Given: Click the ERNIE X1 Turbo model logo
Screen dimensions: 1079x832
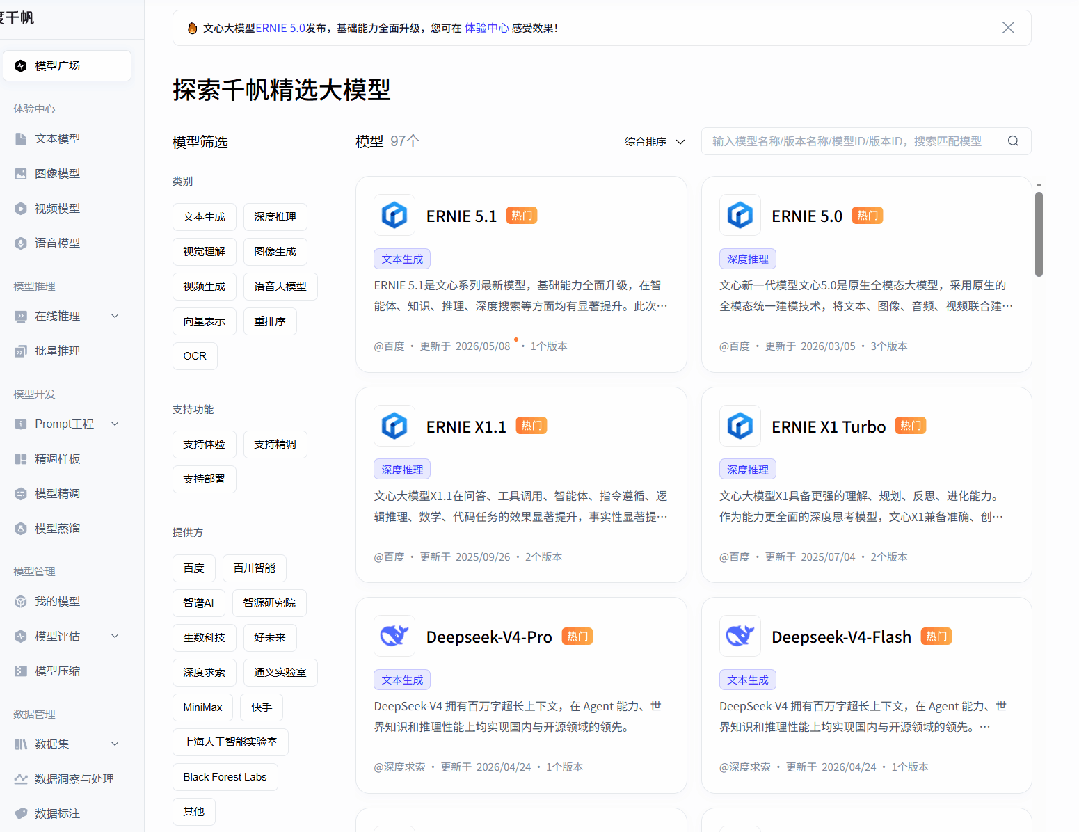Looking at the screenshot, I should click(740, 426).
